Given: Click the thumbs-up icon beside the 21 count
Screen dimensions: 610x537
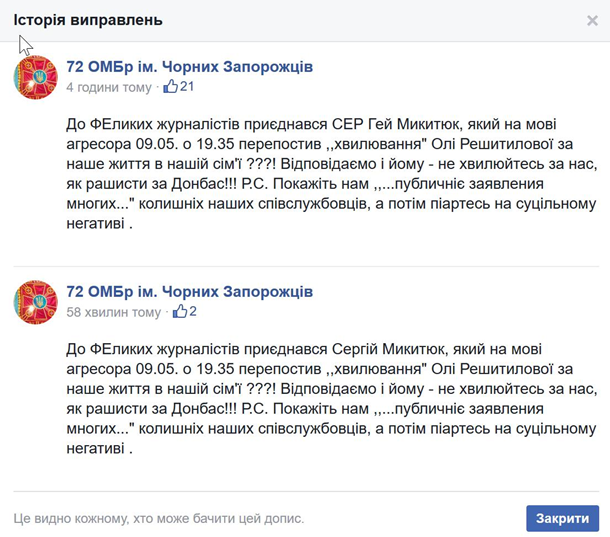Looking at the screenshot, I should [x=171, y=87].
